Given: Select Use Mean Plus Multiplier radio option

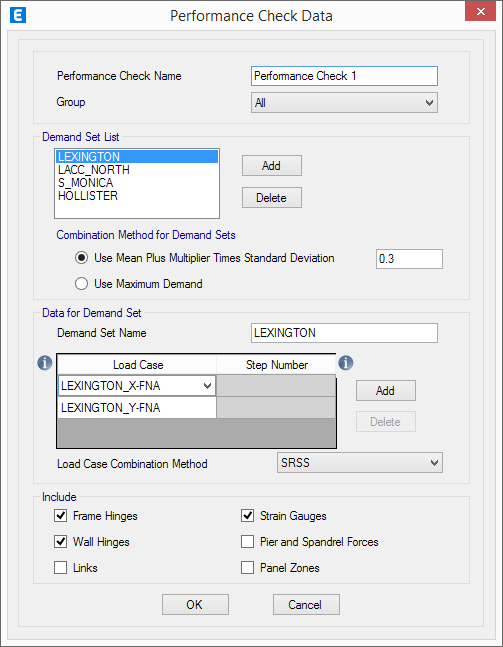Looking at the screenshot, I should pyautogui.click(x=81, y=258).
